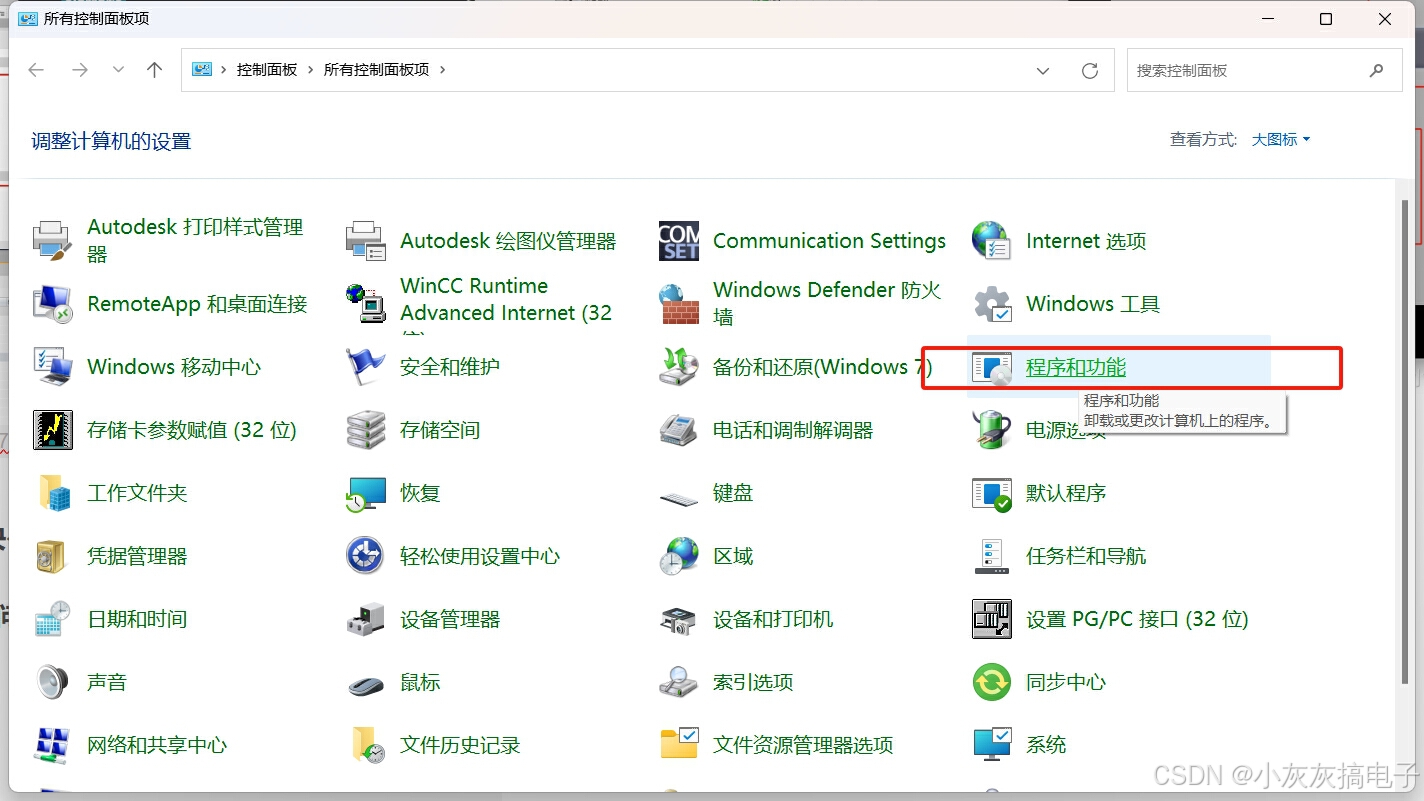Go forward with the right arrow
Viewport: 1424px width, 801px height.
tap(80, 70)
